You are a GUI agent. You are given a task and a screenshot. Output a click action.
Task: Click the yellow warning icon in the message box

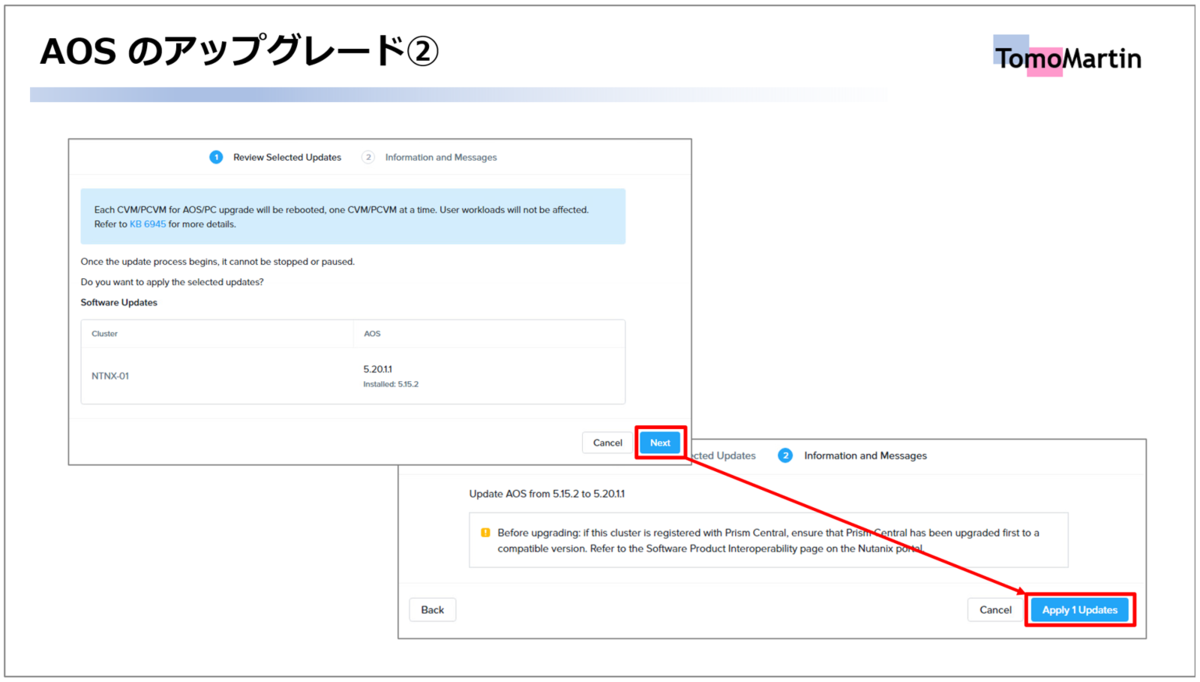485,533
